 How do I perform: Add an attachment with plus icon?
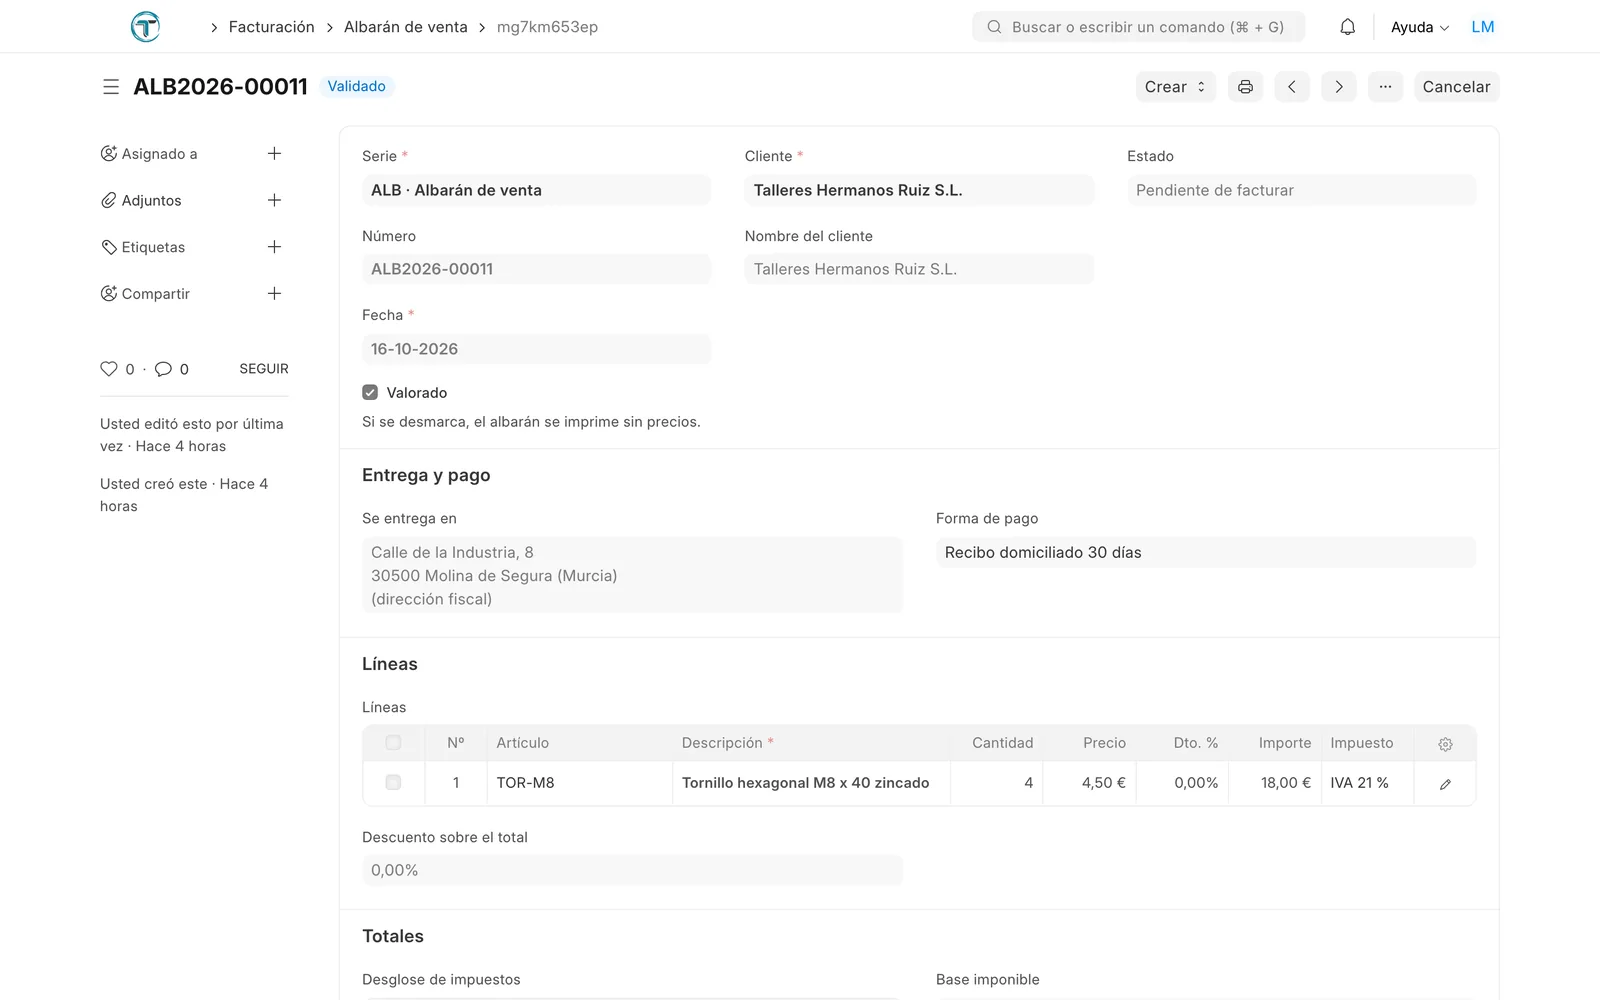(x=274, y=200)
